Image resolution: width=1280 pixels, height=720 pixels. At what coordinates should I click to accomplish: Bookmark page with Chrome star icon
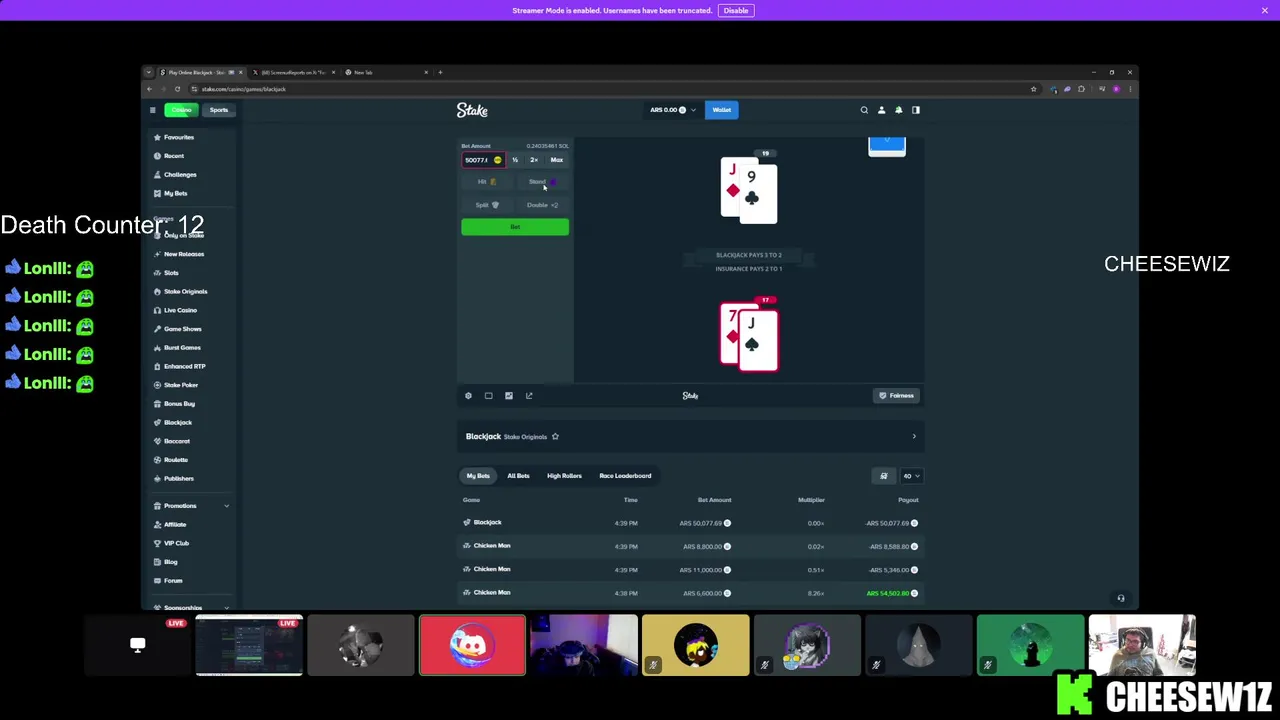(x=1033, y=89)
